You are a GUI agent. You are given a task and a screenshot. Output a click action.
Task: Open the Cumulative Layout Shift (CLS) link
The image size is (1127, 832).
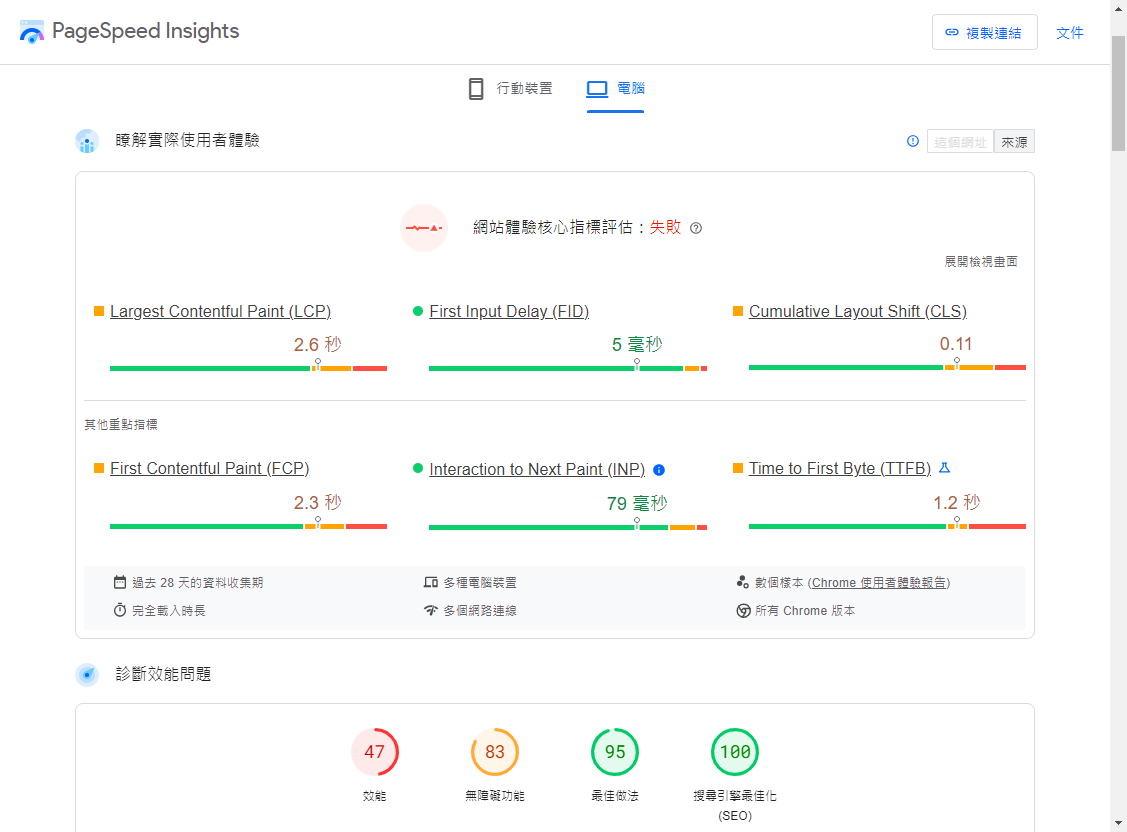coord(857,311)
